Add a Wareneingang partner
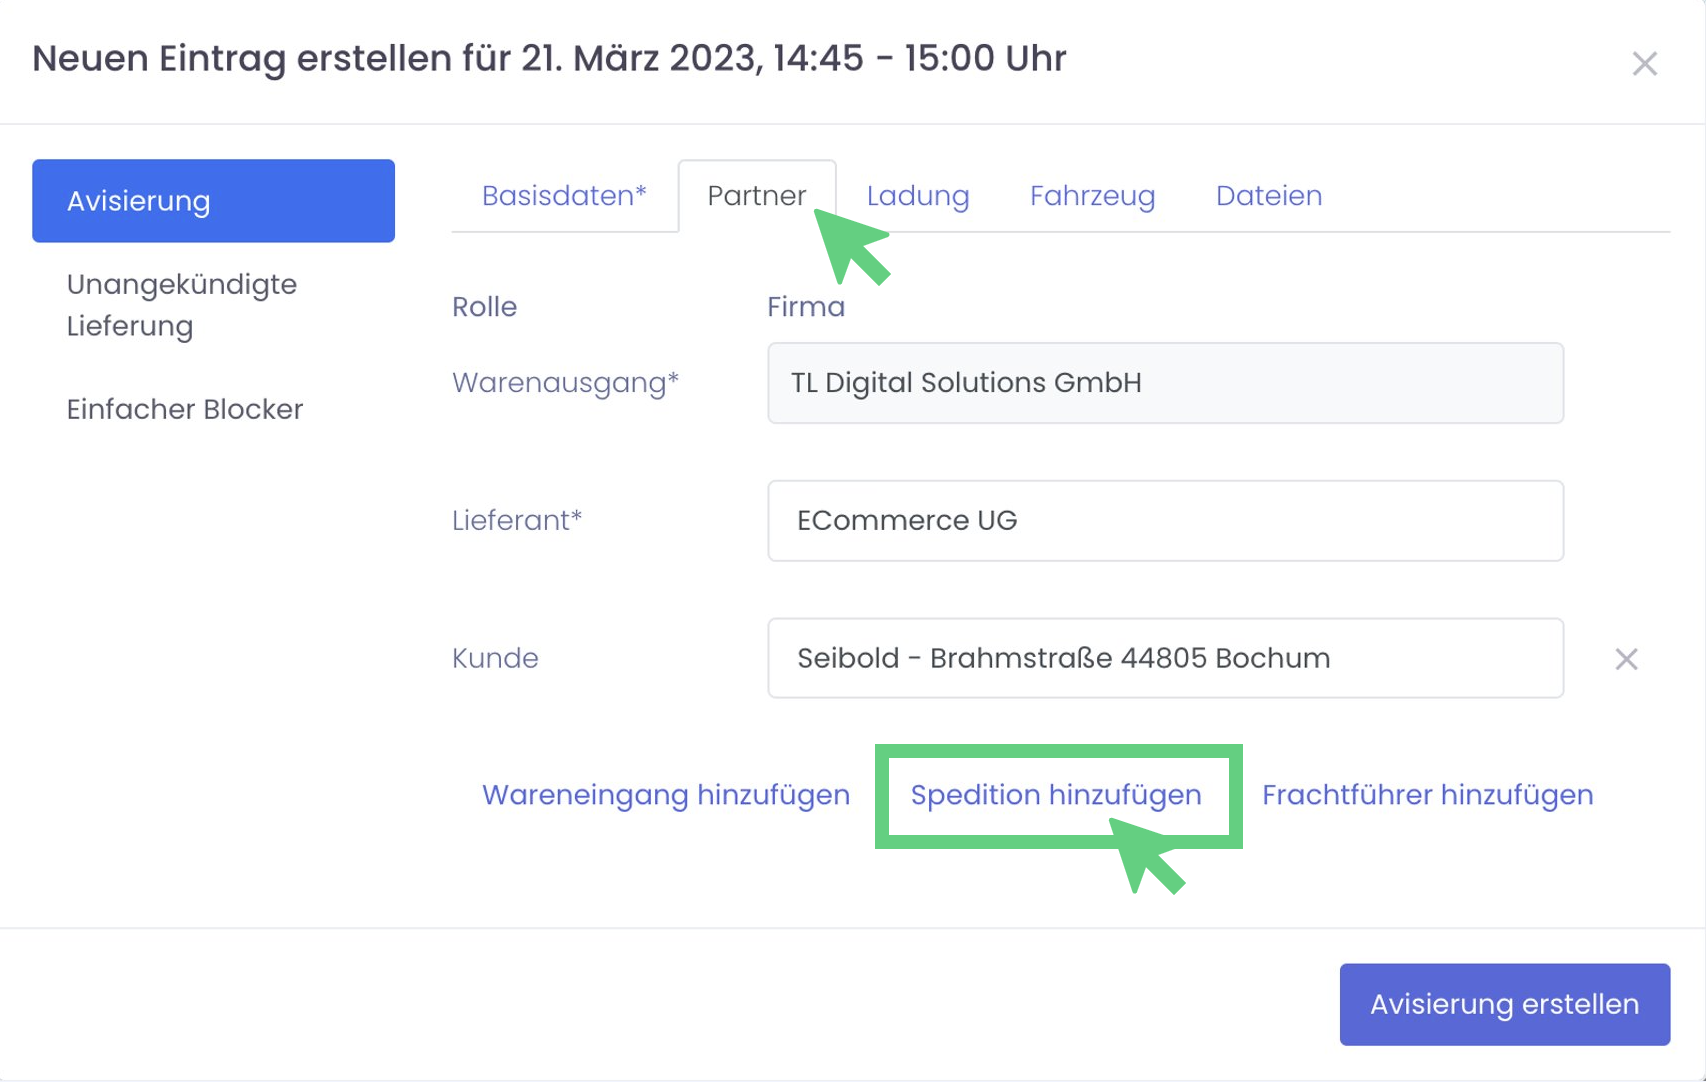 [666, 795]
